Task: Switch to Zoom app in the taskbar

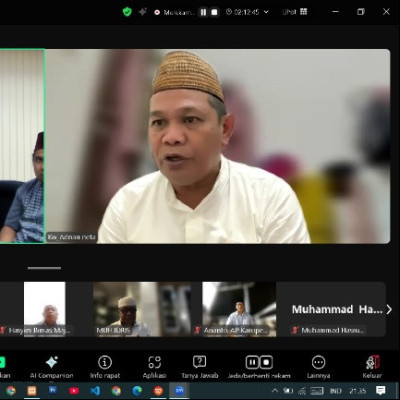Action: pyautogui.click(x=179, y=391)
